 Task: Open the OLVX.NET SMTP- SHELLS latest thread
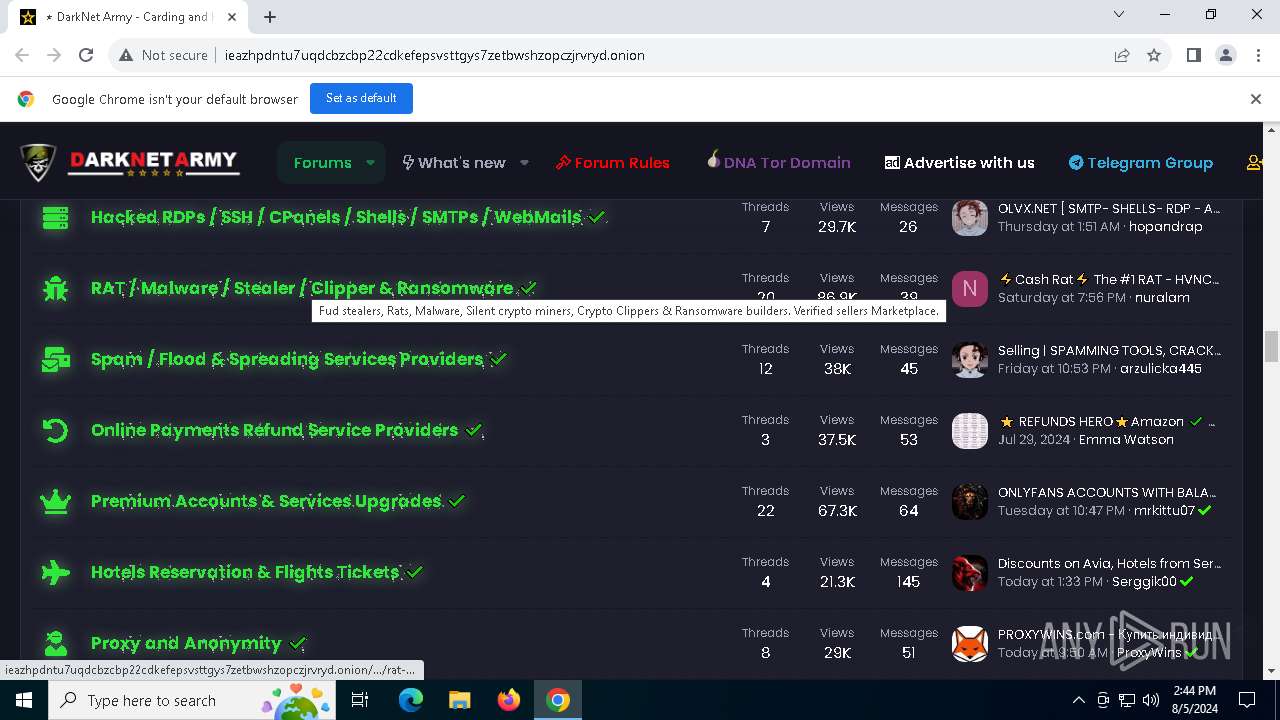(1109, 208)
